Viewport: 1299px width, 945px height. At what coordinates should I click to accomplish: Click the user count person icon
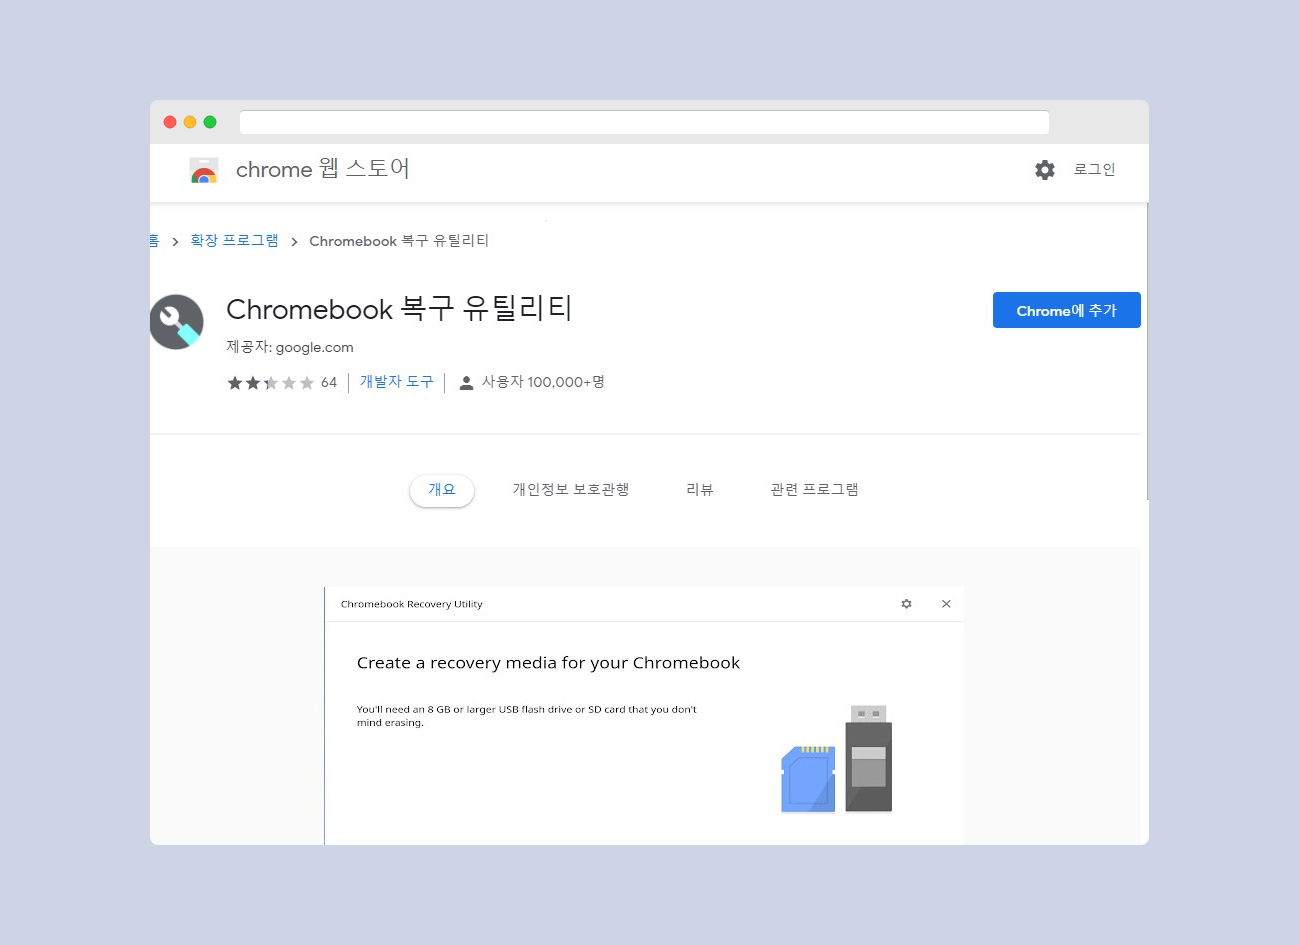click(x=466, y=383)
